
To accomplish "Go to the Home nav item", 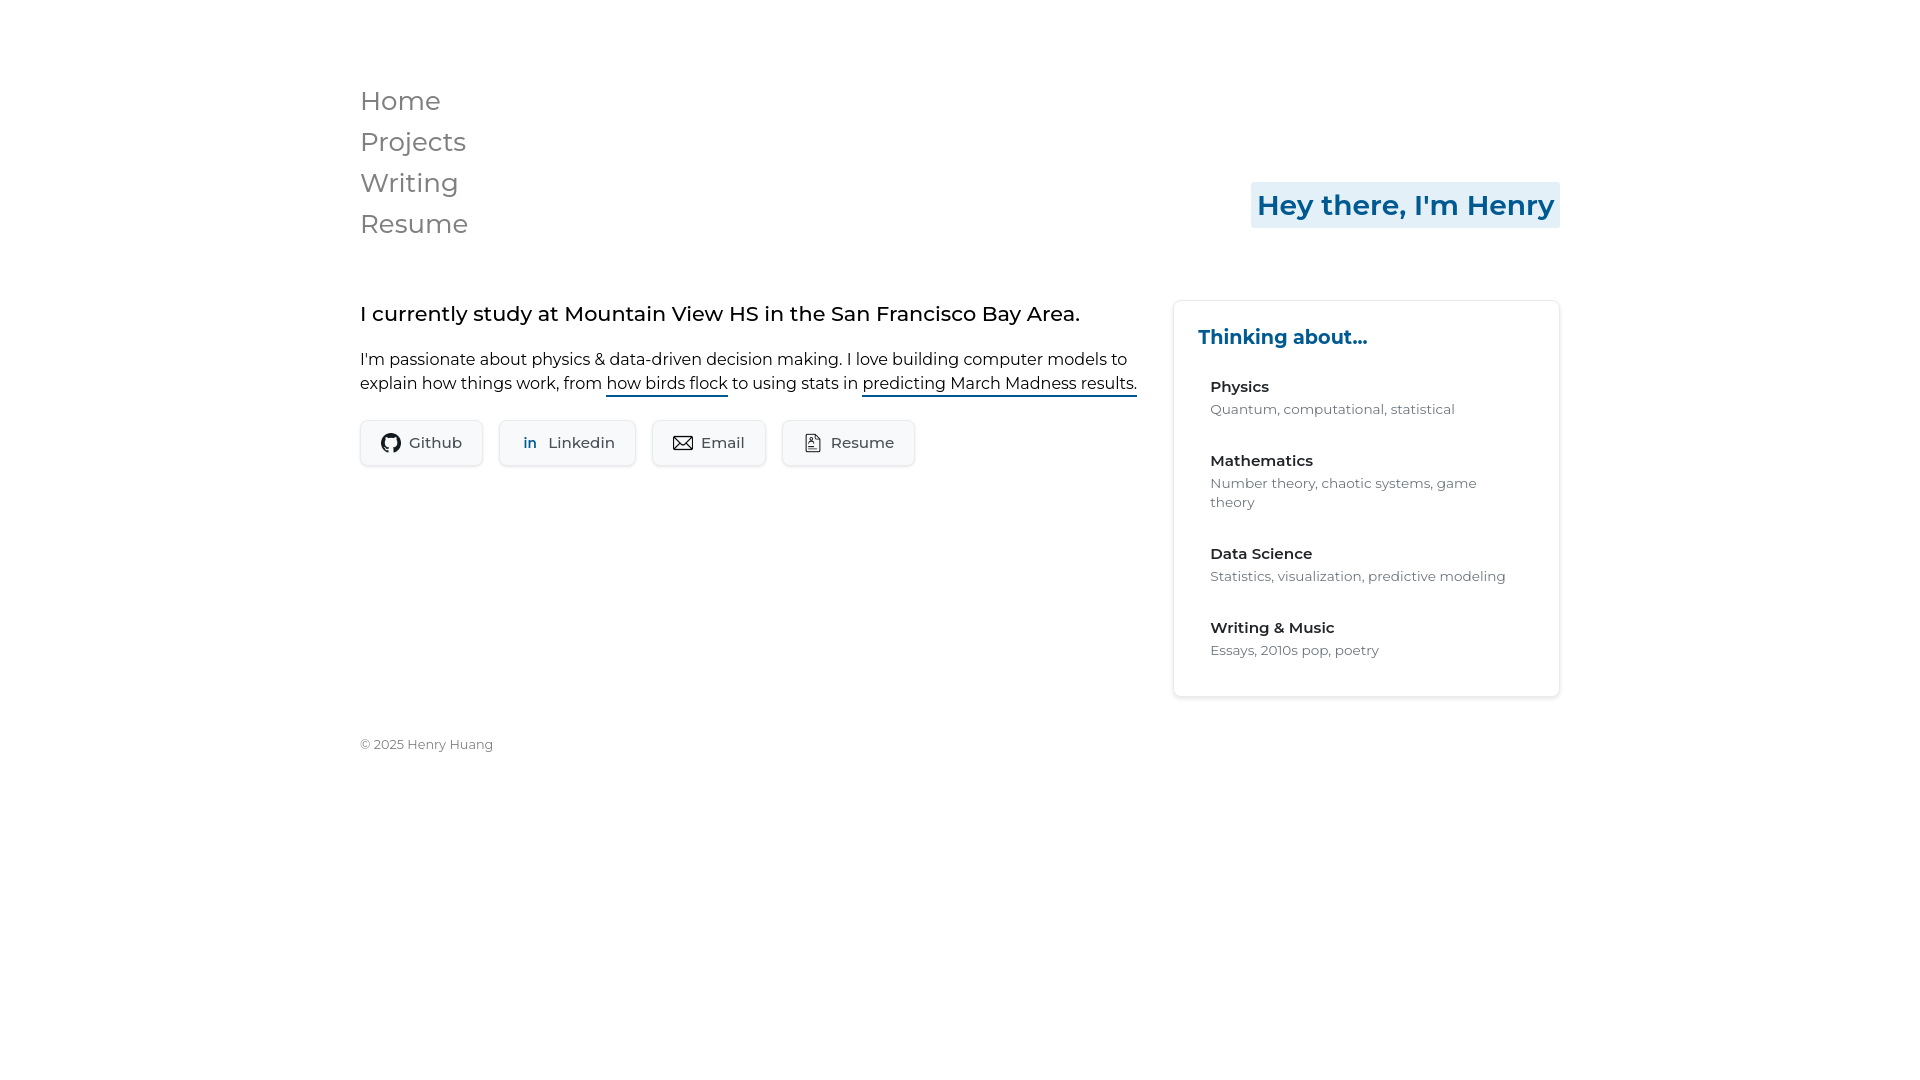I will 400,101.
